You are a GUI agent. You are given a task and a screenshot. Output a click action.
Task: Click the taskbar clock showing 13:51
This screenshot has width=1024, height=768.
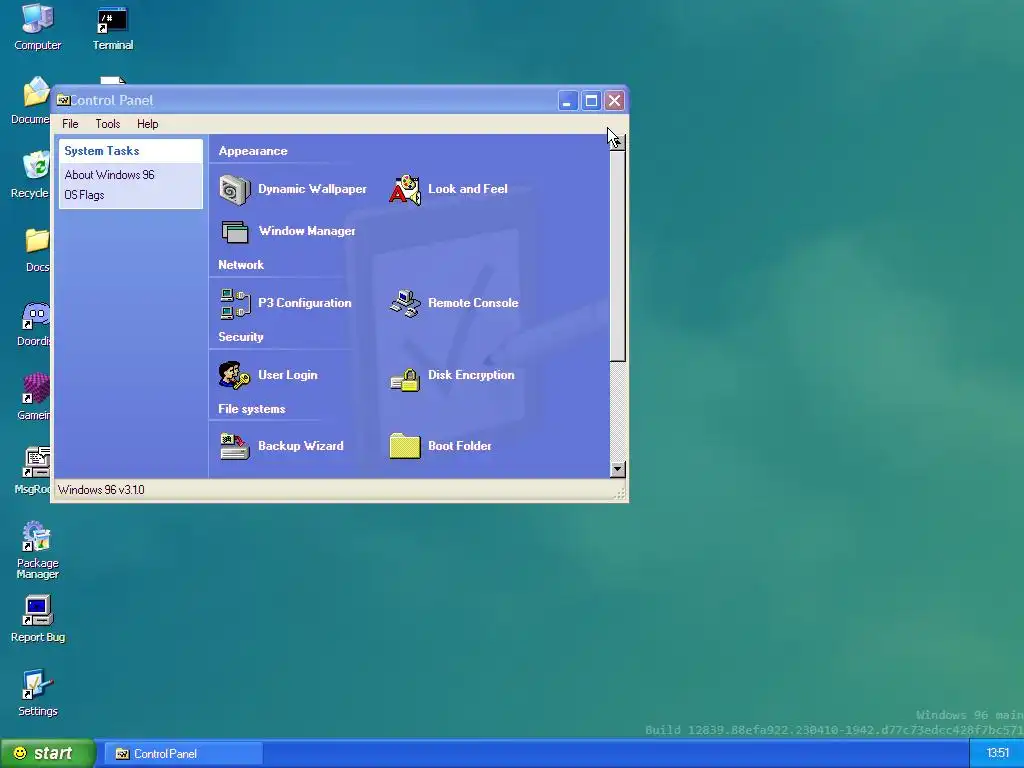point(997,754)
